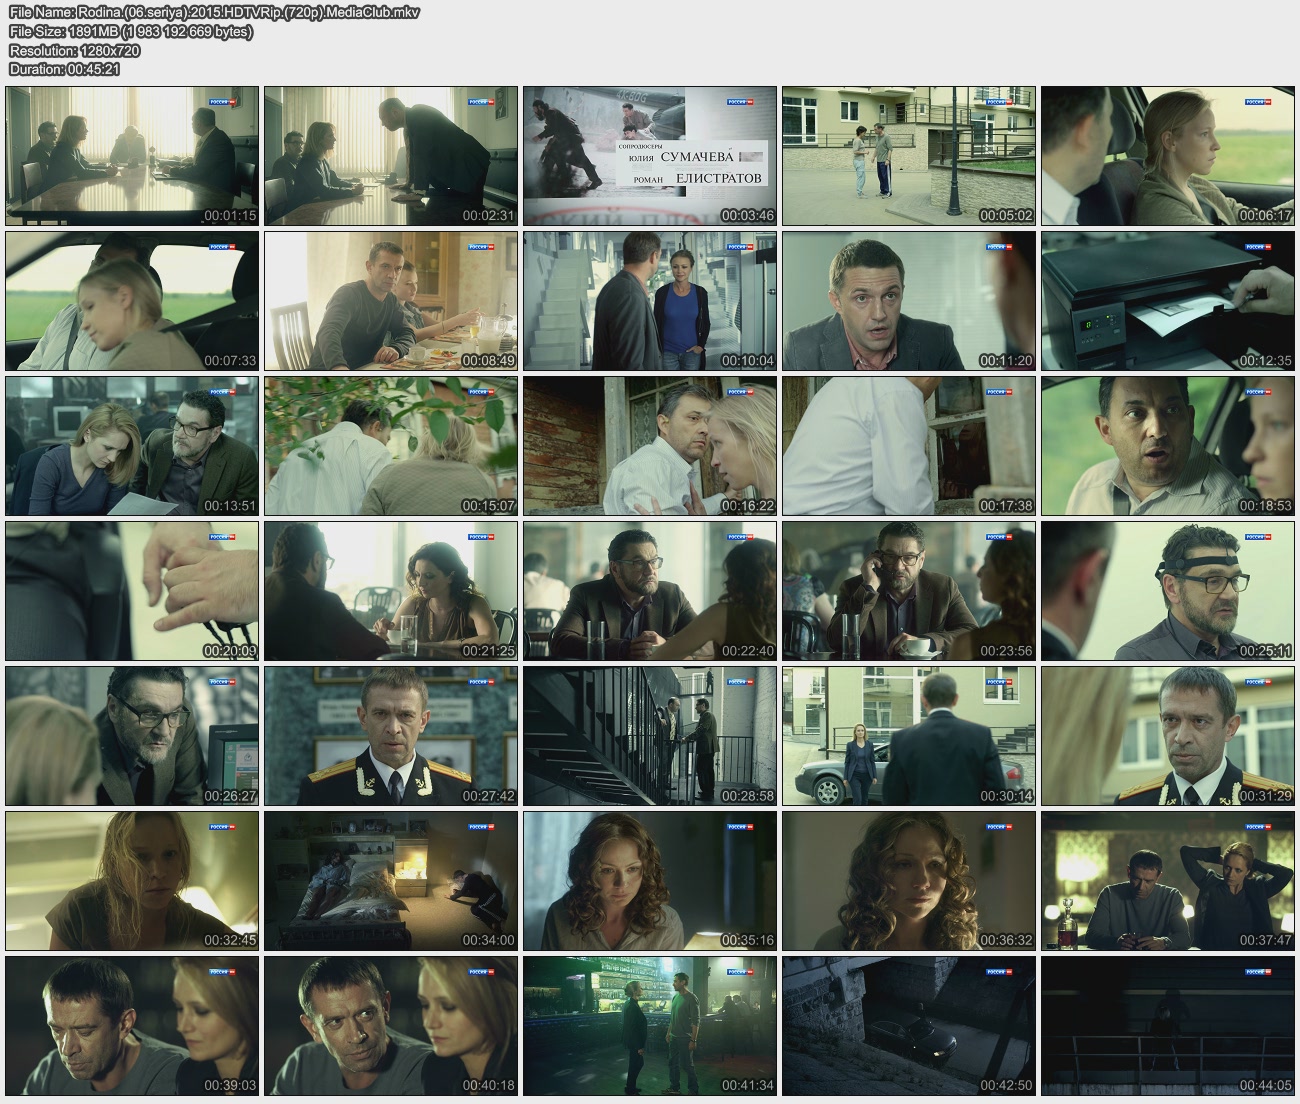Open the bedroom scene thumbnail at 00:34:00
The width and height of the screenshot is (1300, 1104).
click(391, 881)
